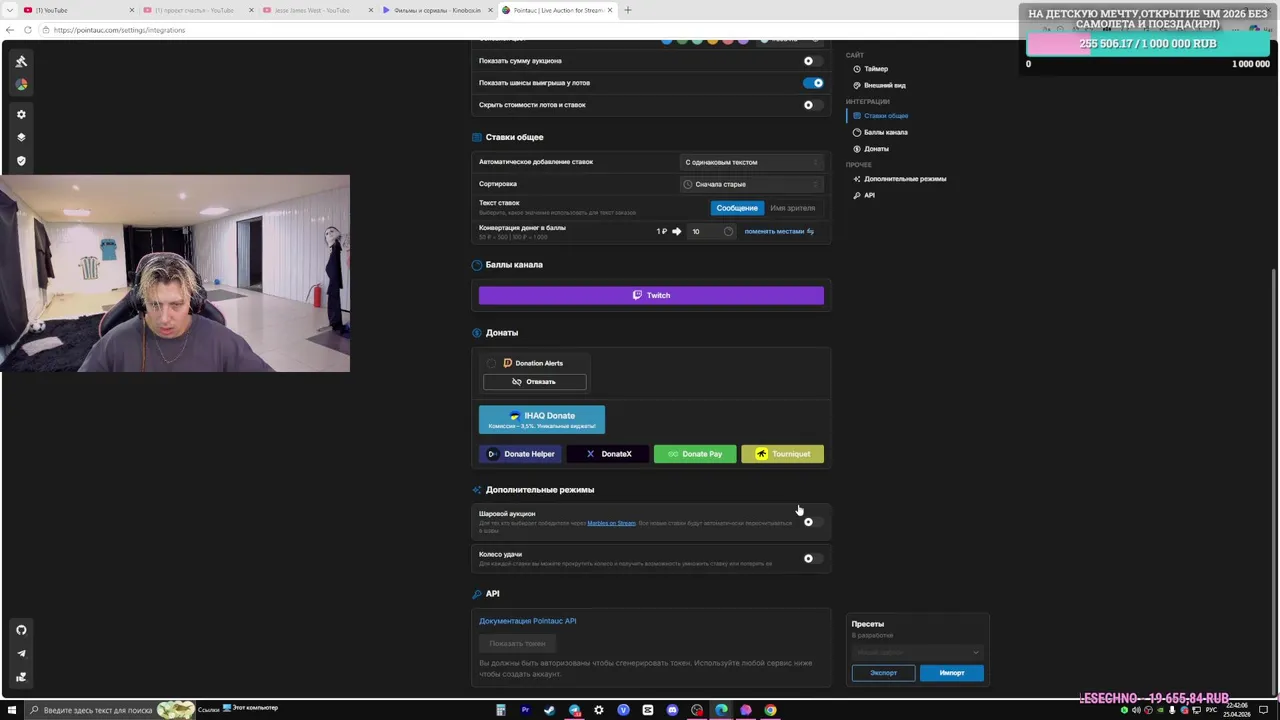This screenshot has width=1280, height=720.
Task: Connect Donate Helper integration
Action: click(x=521, y=454)
